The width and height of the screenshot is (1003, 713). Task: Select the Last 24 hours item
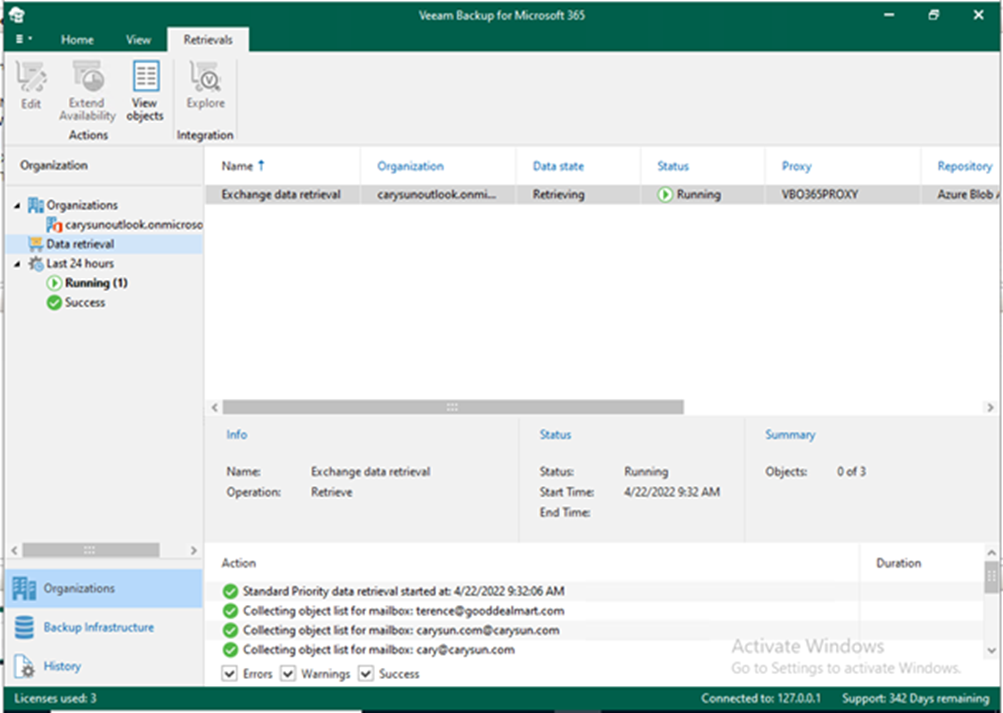point(80,263)
